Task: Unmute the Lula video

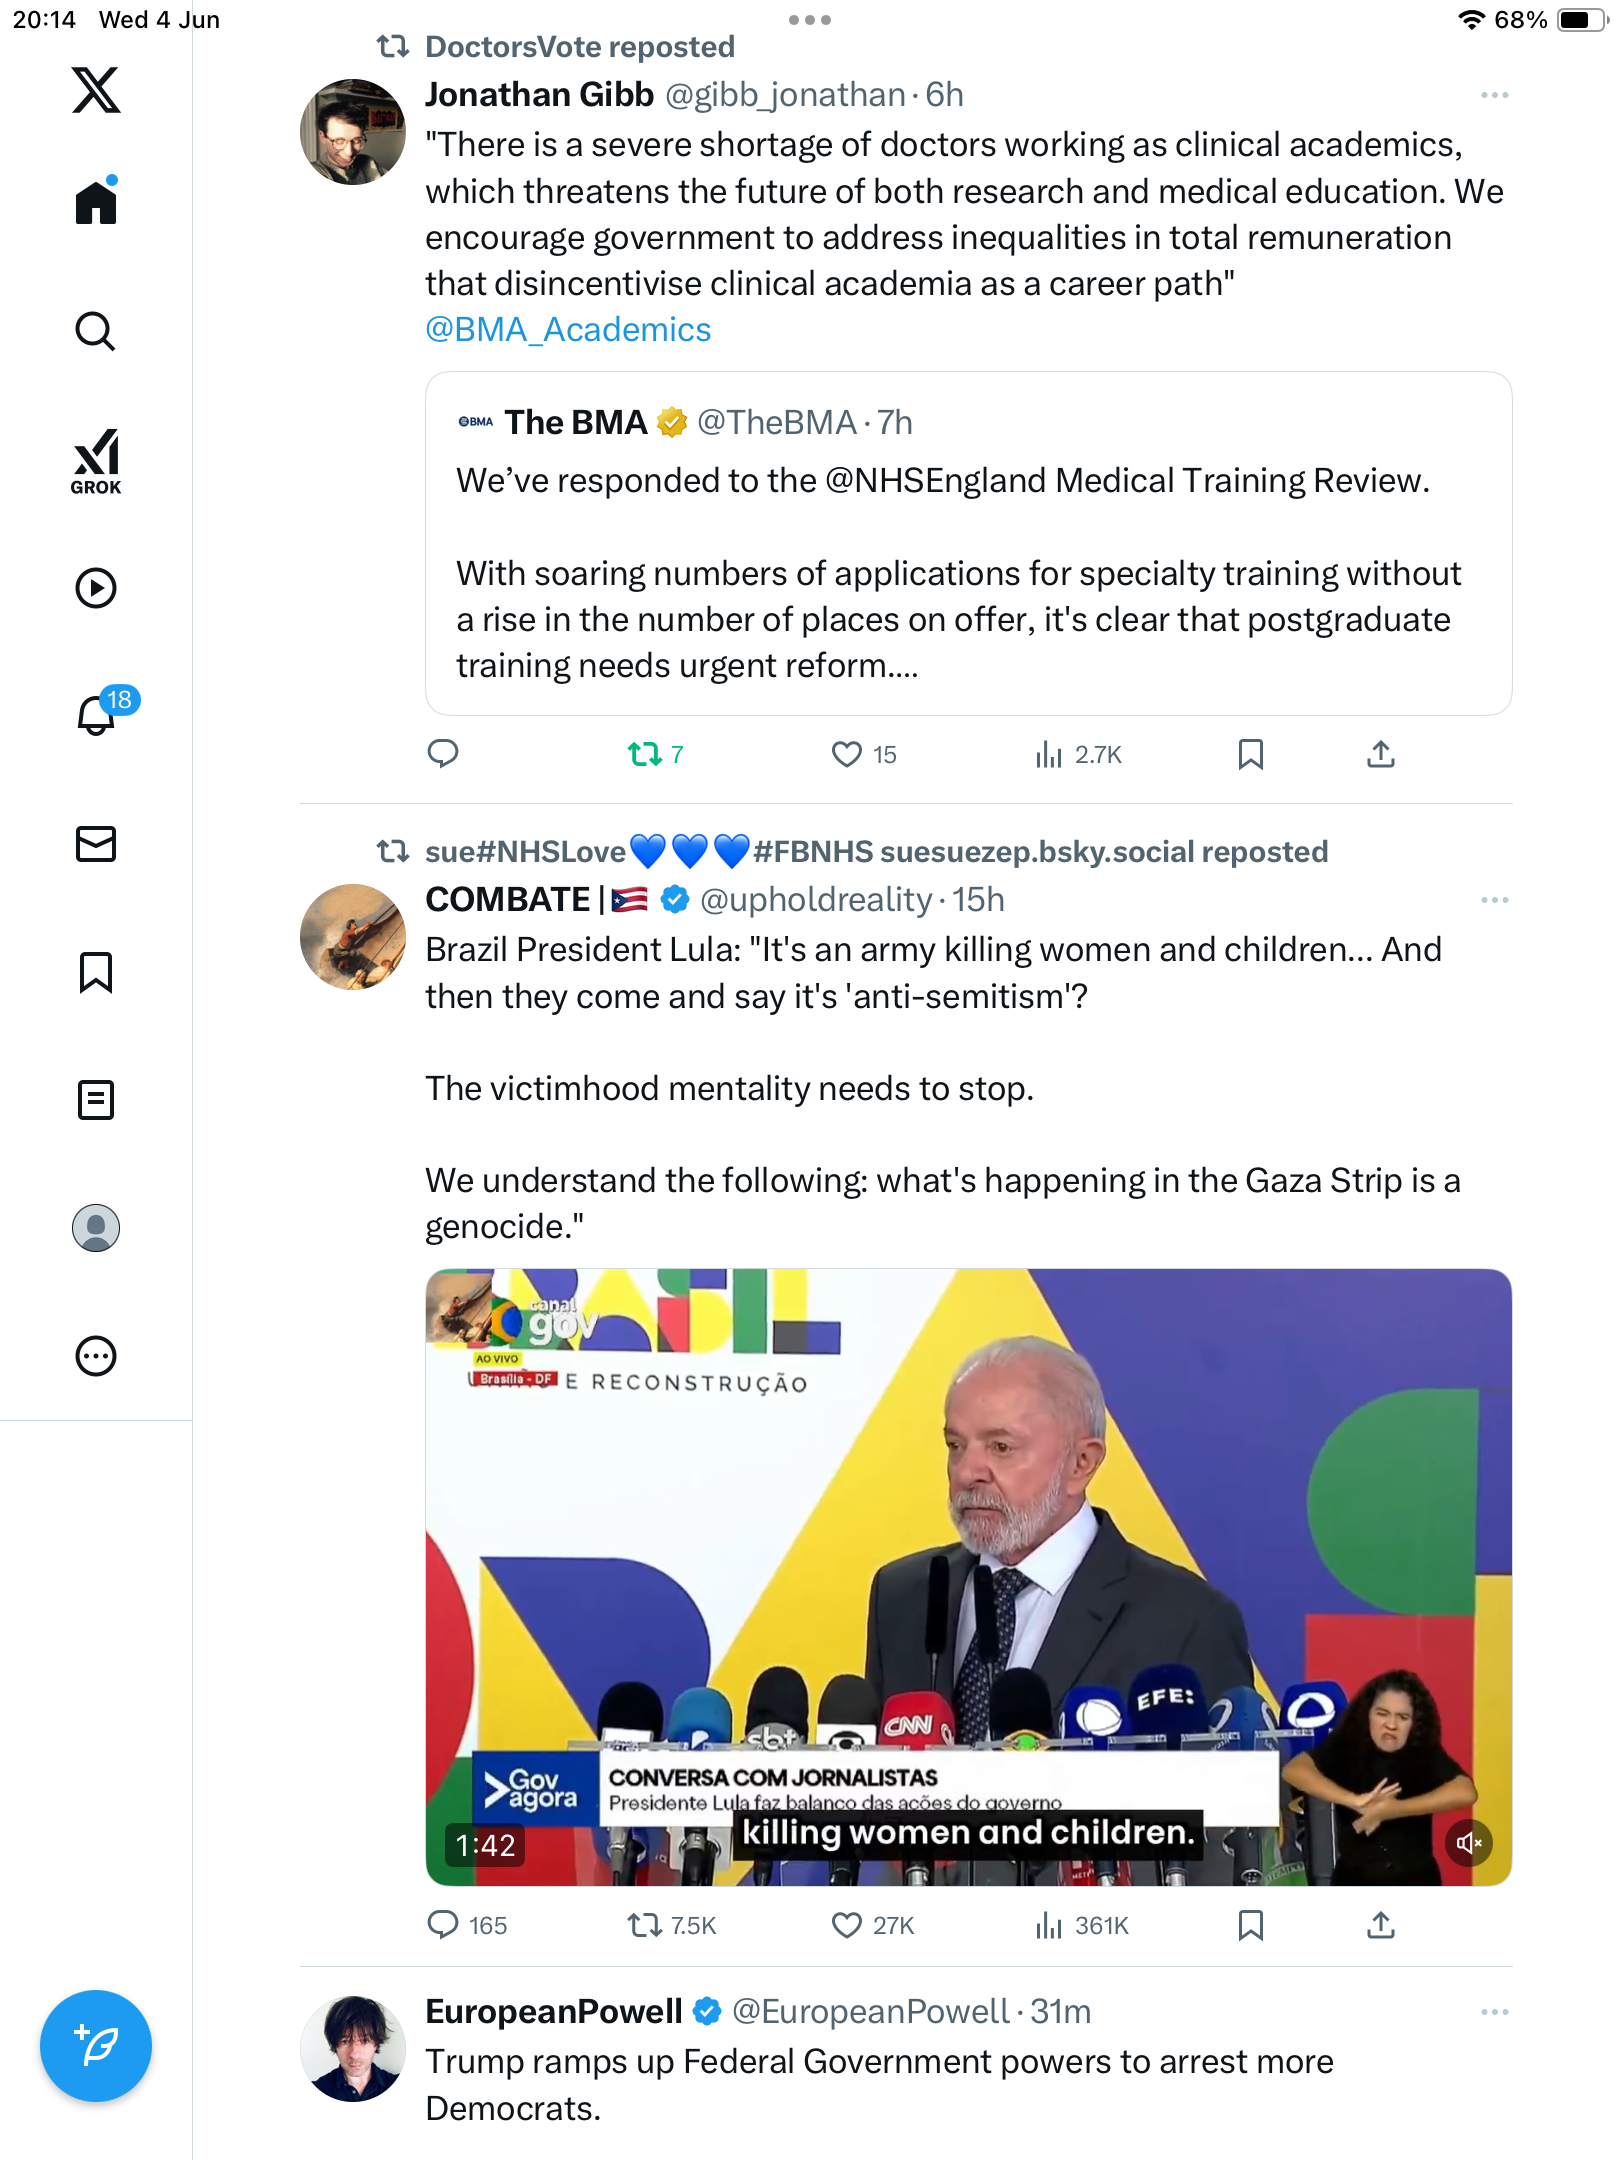Action: pos(1468,1842)
